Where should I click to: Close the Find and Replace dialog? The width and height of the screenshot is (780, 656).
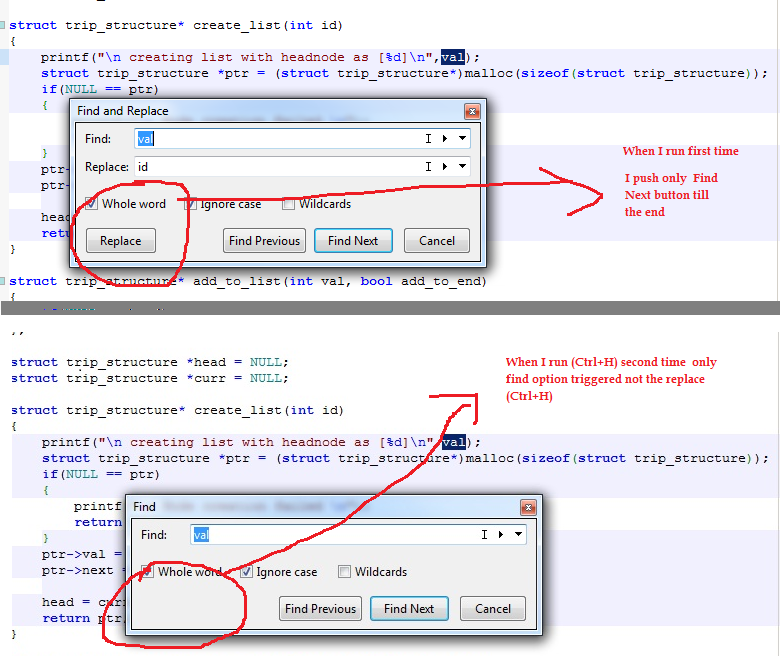click(x=471, y=111)
